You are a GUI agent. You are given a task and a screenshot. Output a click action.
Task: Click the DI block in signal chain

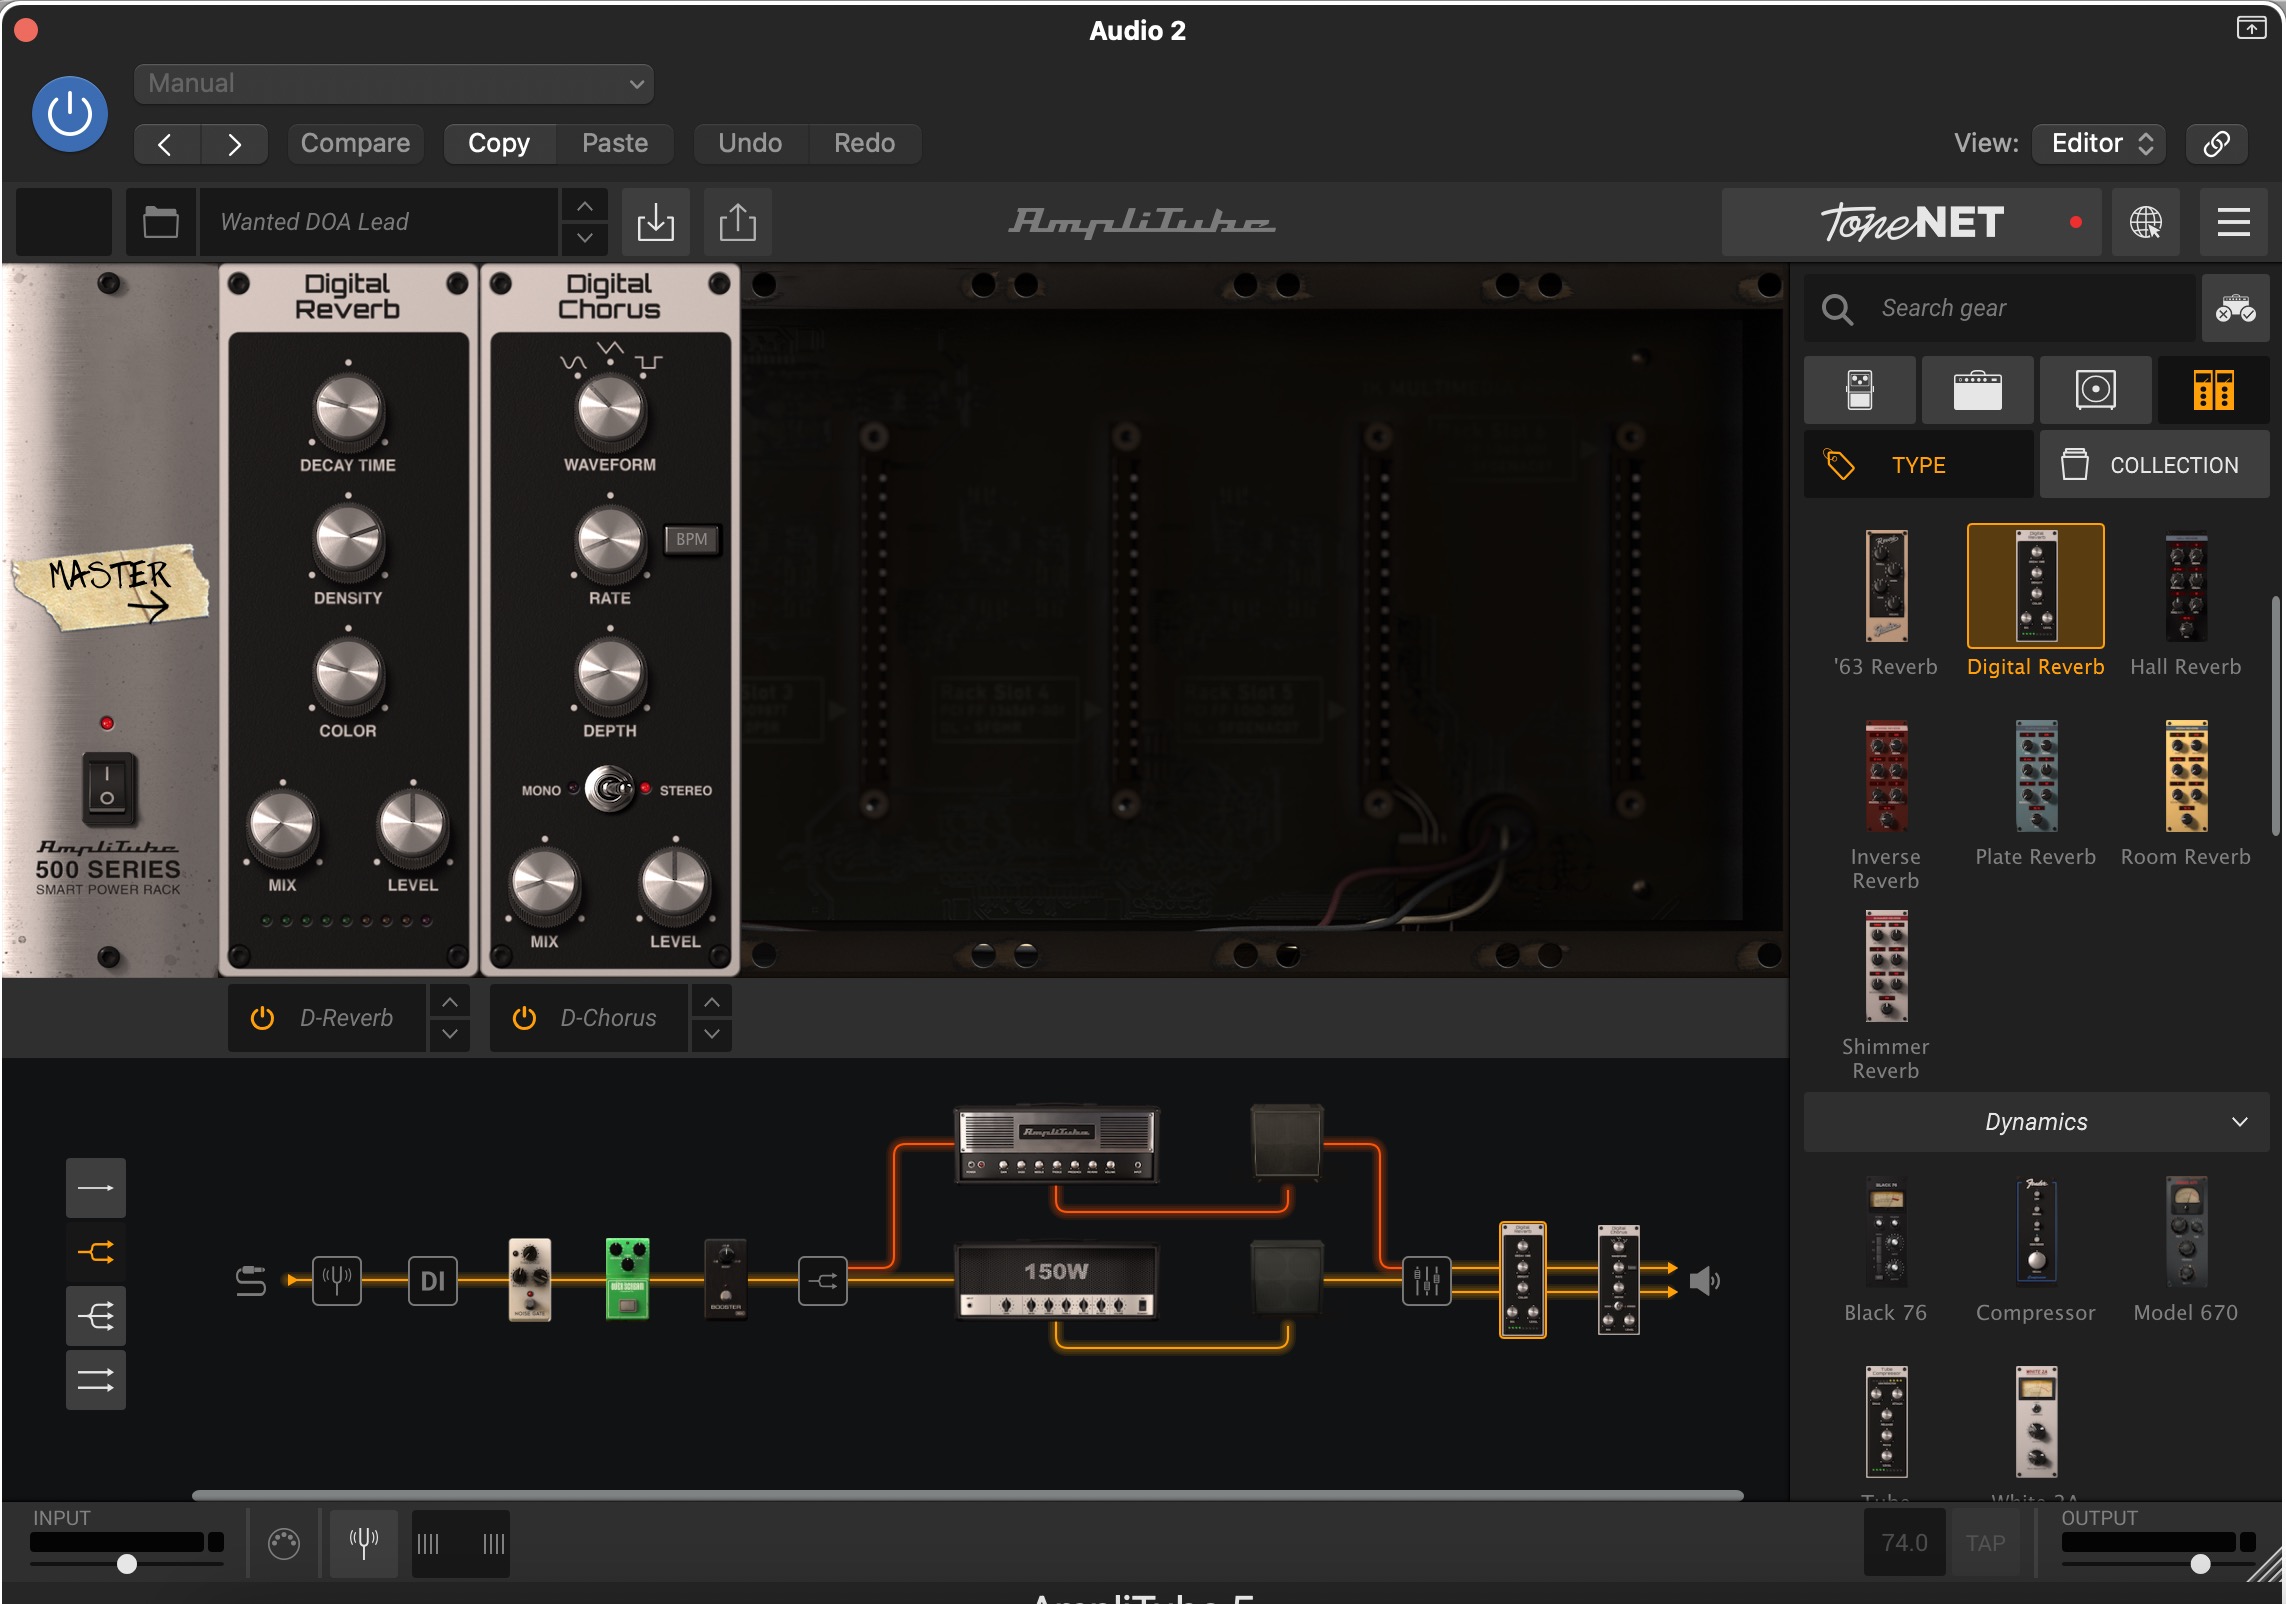[x=433, y=1280]
